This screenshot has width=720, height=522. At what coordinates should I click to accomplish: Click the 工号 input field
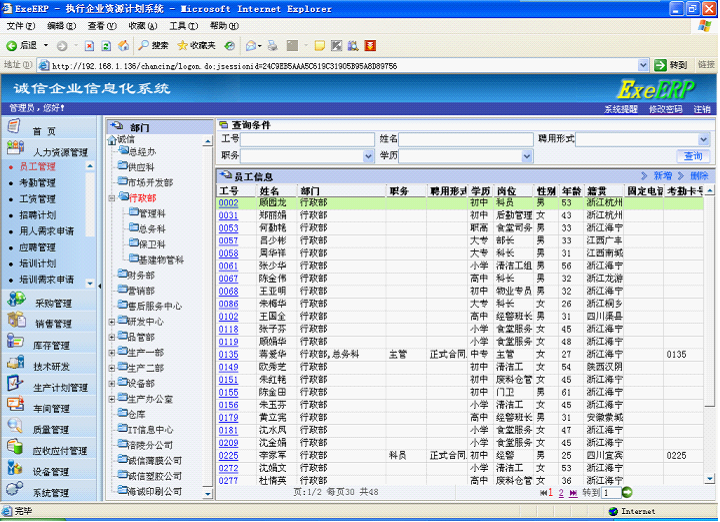click(x=308, y=139)
